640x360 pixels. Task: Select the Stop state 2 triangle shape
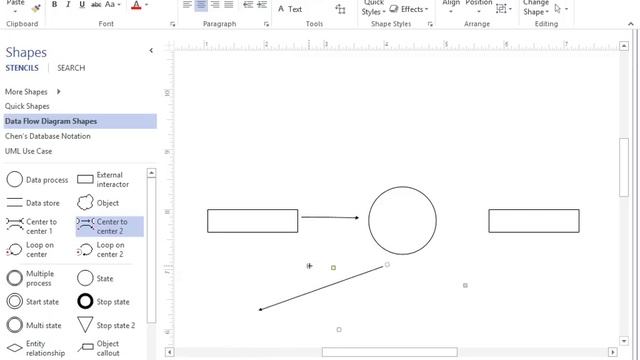[106, 325]
